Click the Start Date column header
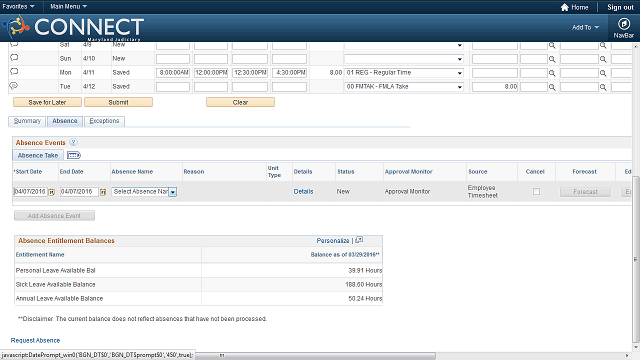640x360 pixels. (x=28, y=171)
